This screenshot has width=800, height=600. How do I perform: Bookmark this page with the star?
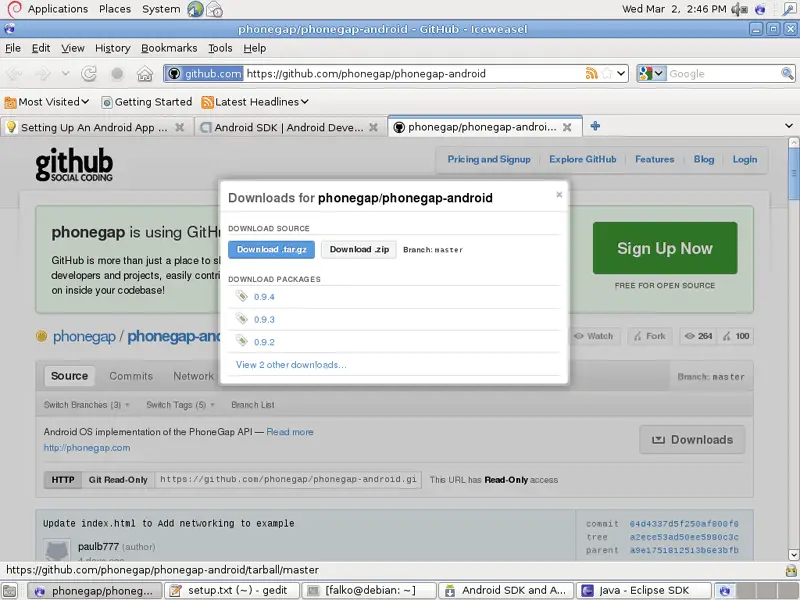click(x=607, y=73)
